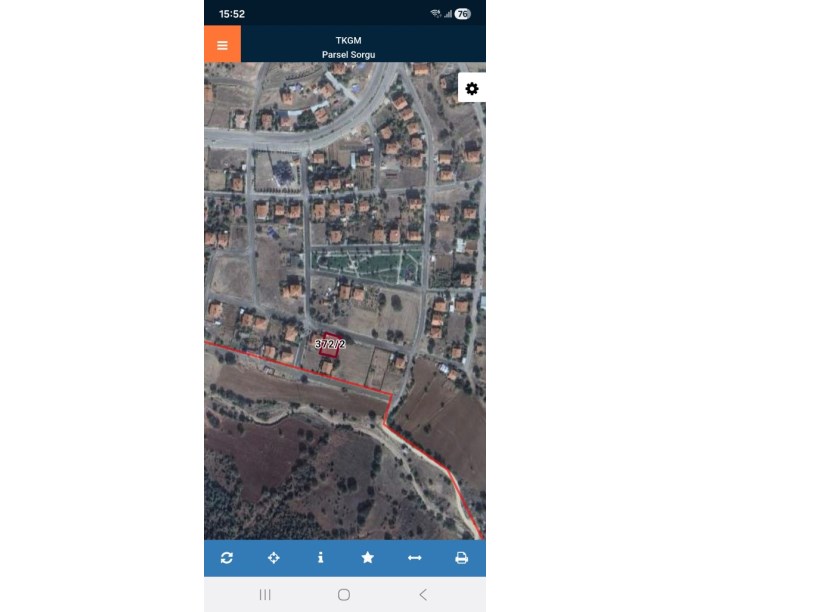Open map settings with the gear icon
The width and height of the screenshot is (816, 612).
click(x=471, y=88)
